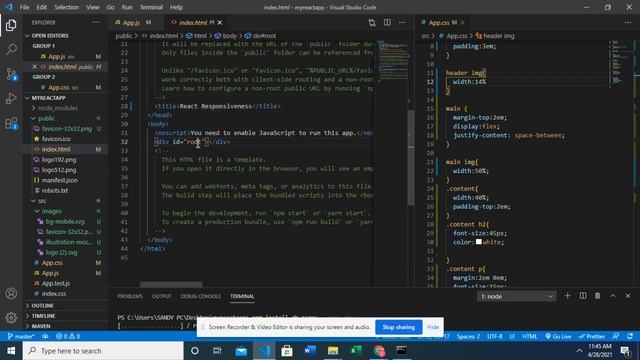Click the Windows Start button
Image resolution: width=640 pixels, height=360 pixels.
coord(11,351)
